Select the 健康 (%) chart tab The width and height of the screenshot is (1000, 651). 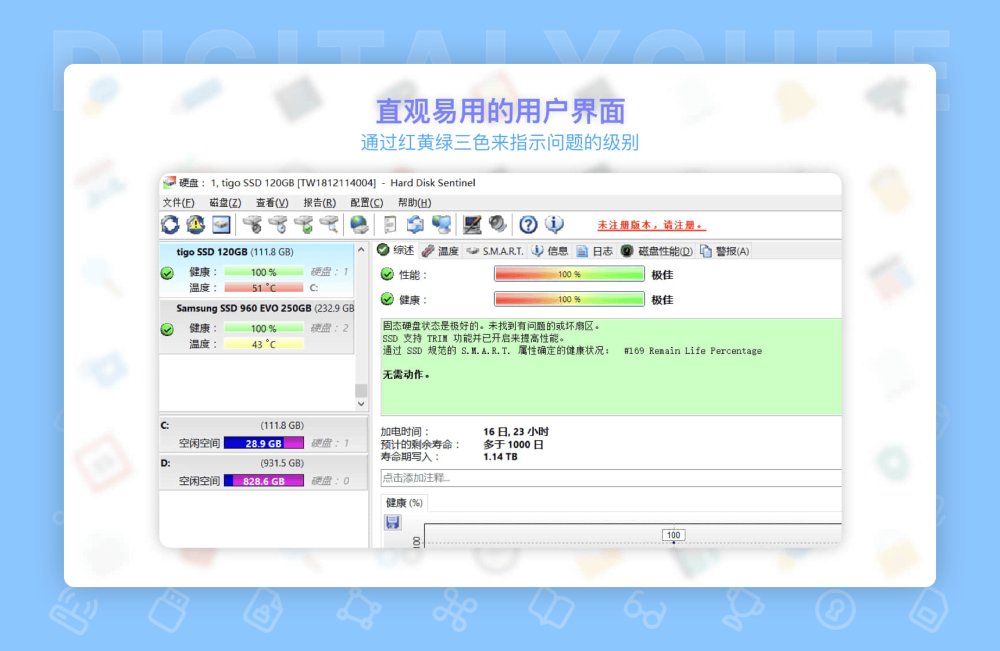404,502
